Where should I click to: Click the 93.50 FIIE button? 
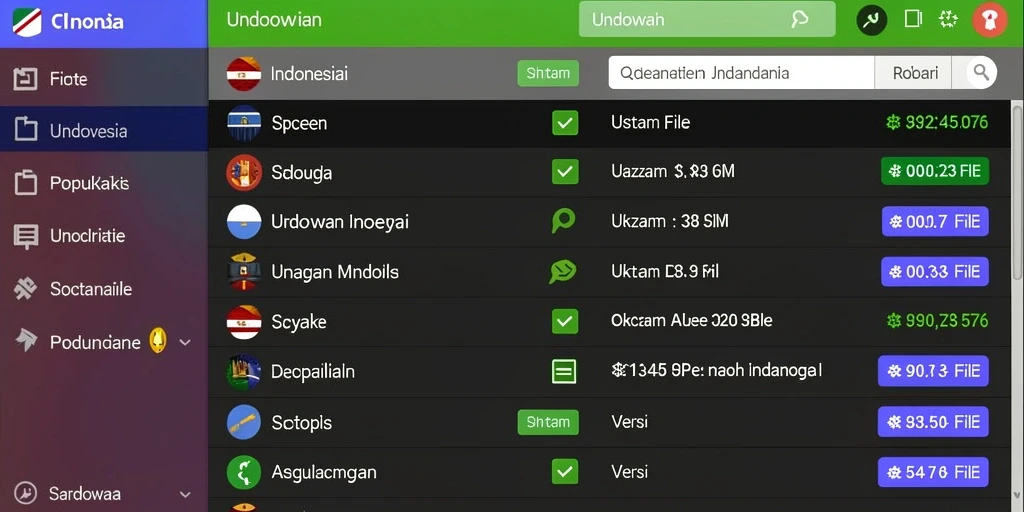(x=933, y=422)
